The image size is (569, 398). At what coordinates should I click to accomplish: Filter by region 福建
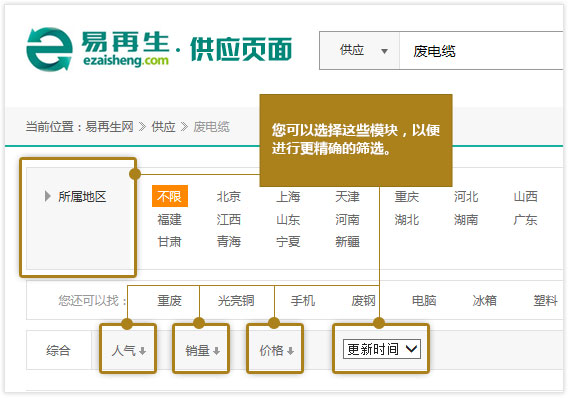click(x=169, y=219)
